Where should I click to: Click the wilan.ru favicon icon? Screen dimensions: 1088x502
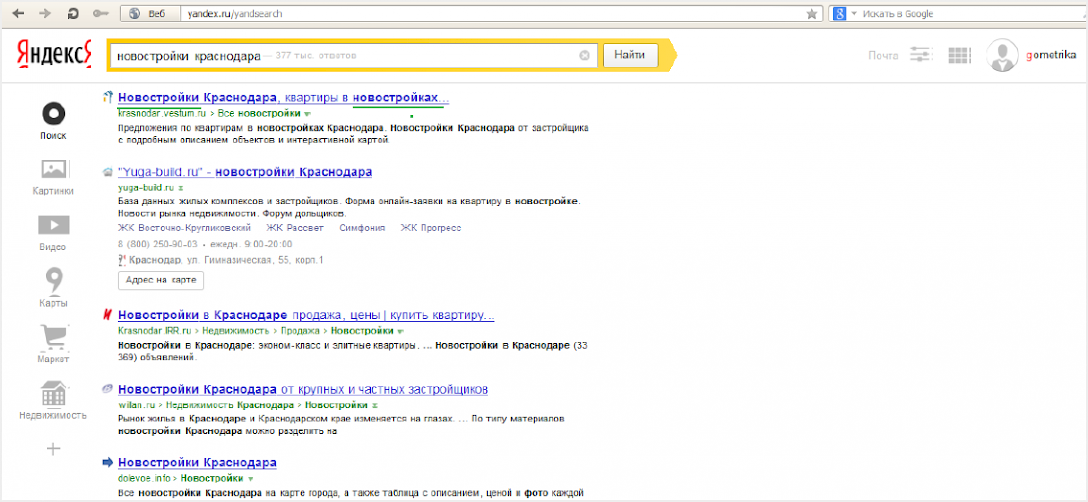tap(108, 389)
